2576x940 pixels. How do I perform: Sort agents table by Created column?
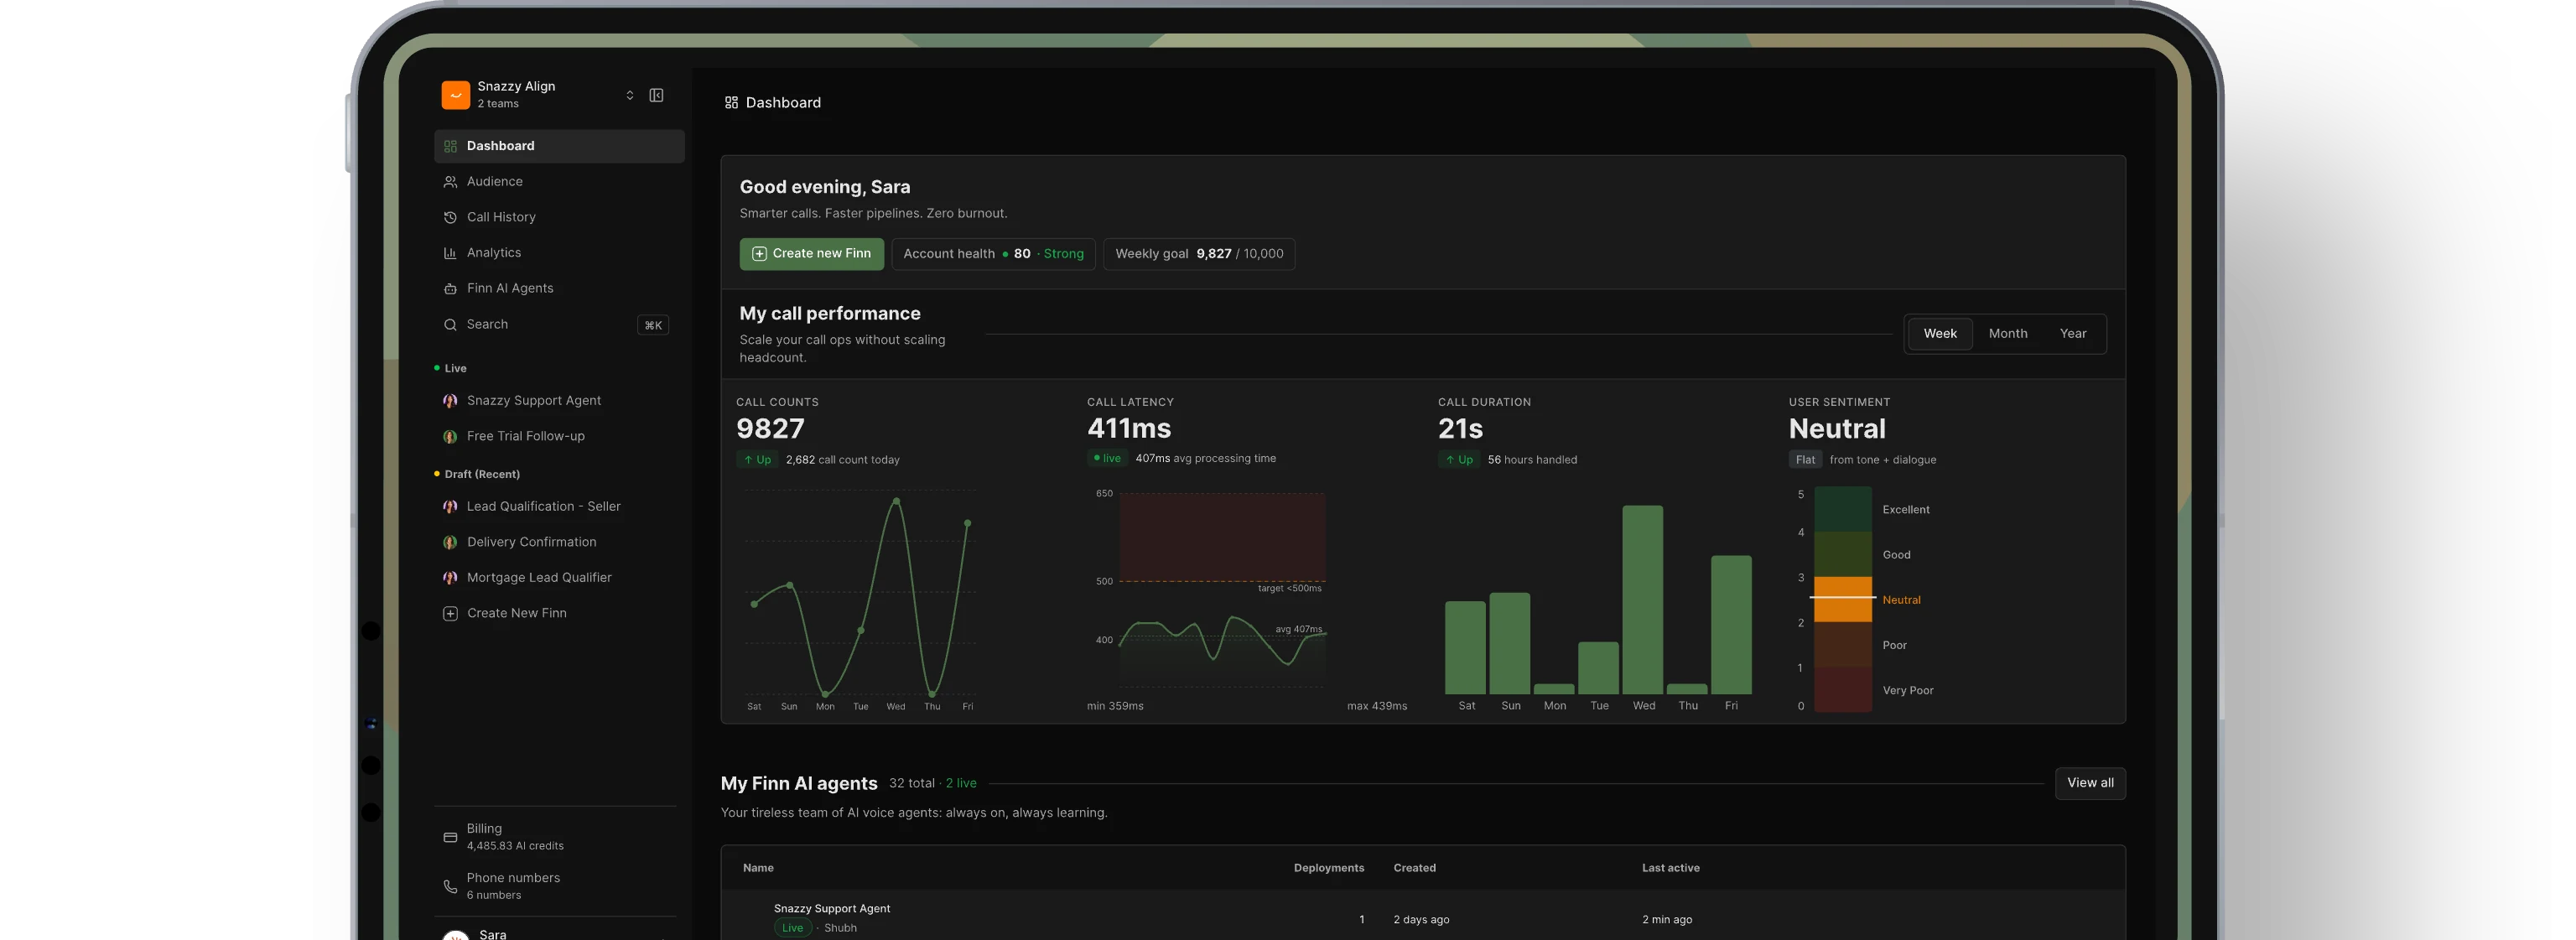[x=1414, y=868]
